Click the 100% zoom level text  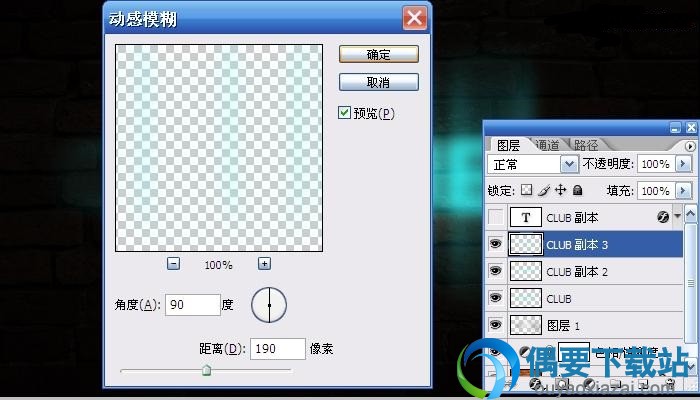coord(218,265)
